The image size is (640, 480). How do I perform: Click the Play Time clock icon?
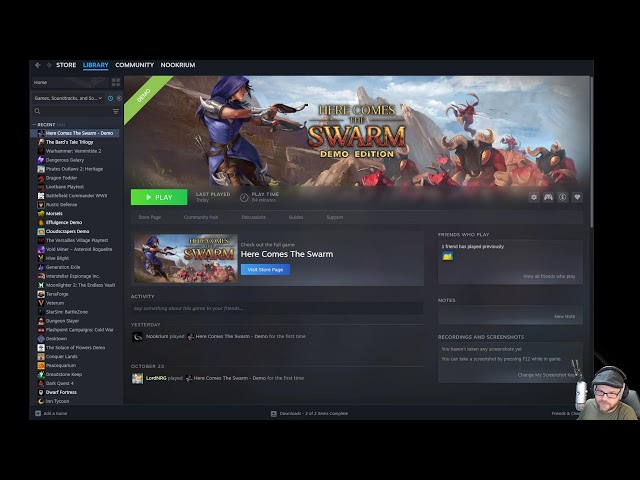pos(244,197)
